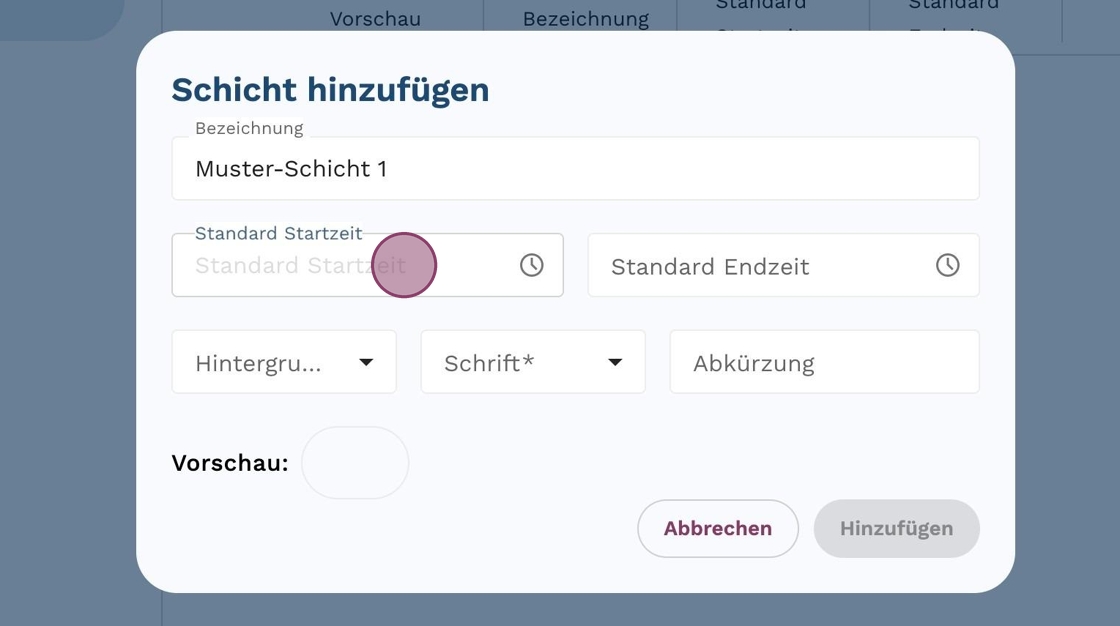Click the bold Vorschau: label in dialog

(x=230, y=463)
